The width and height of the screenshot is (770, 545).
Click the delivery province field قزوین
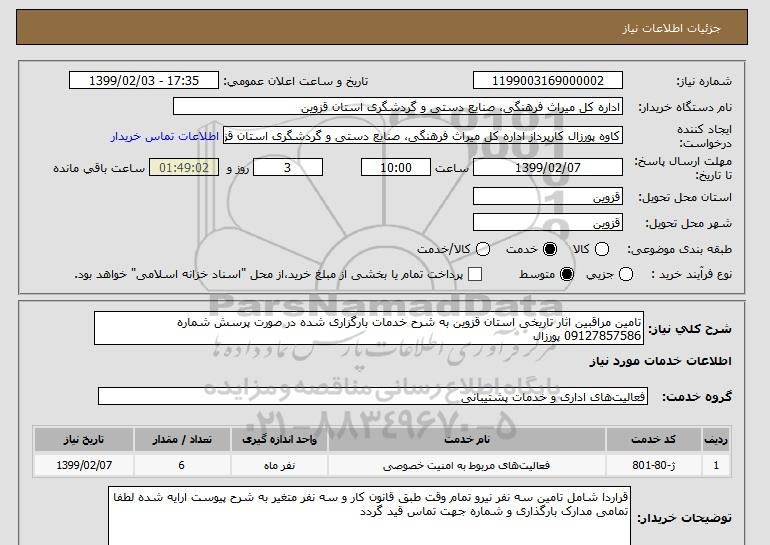(548, 197)
